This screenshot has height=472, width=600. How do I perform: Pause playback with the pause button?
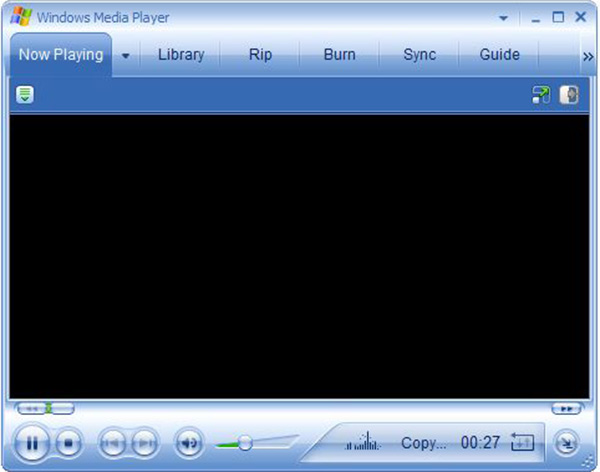tap(32, 443)
